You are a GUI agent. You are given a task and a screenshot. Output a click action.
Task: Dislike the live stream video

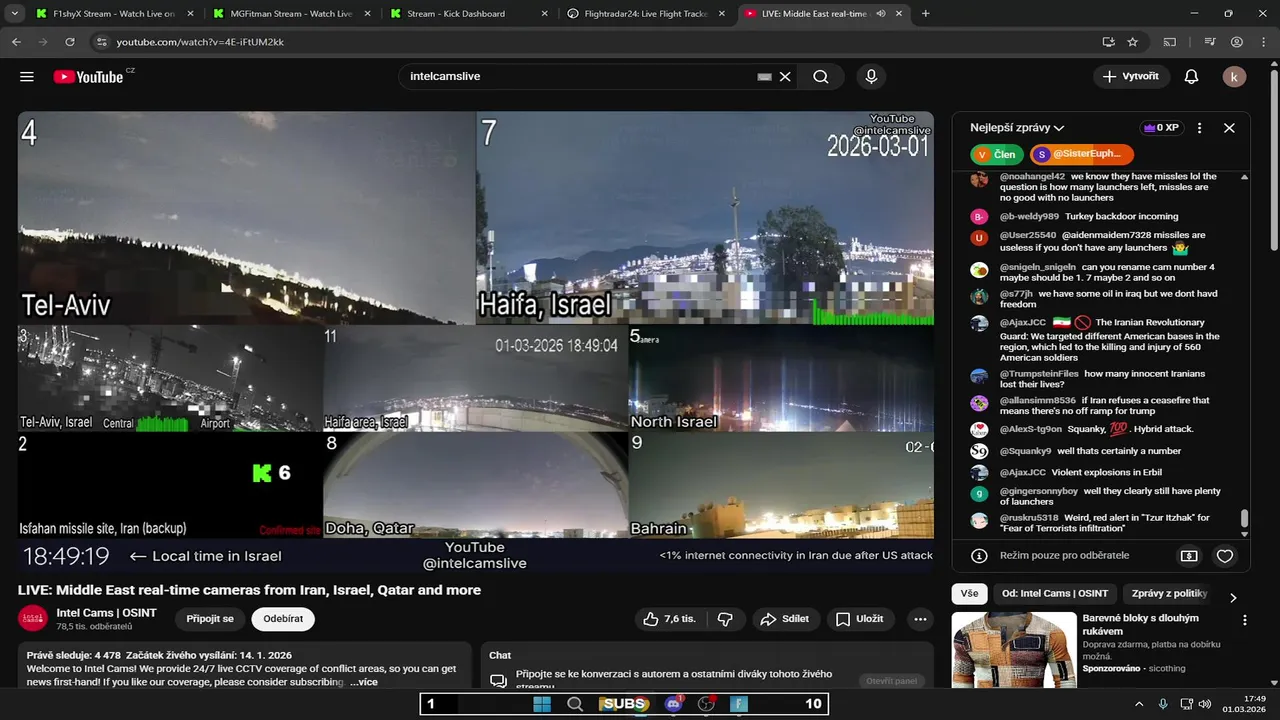pyautogui.click(x=726, y=619)
